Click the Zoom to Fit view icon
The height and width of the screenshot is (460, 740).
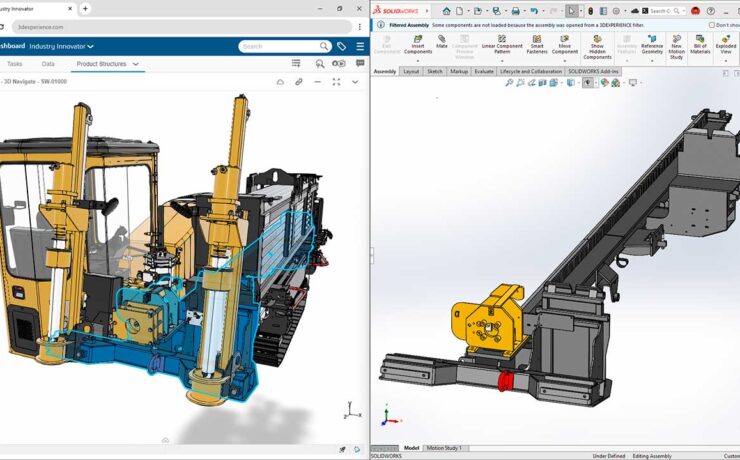tap(509, 83)
